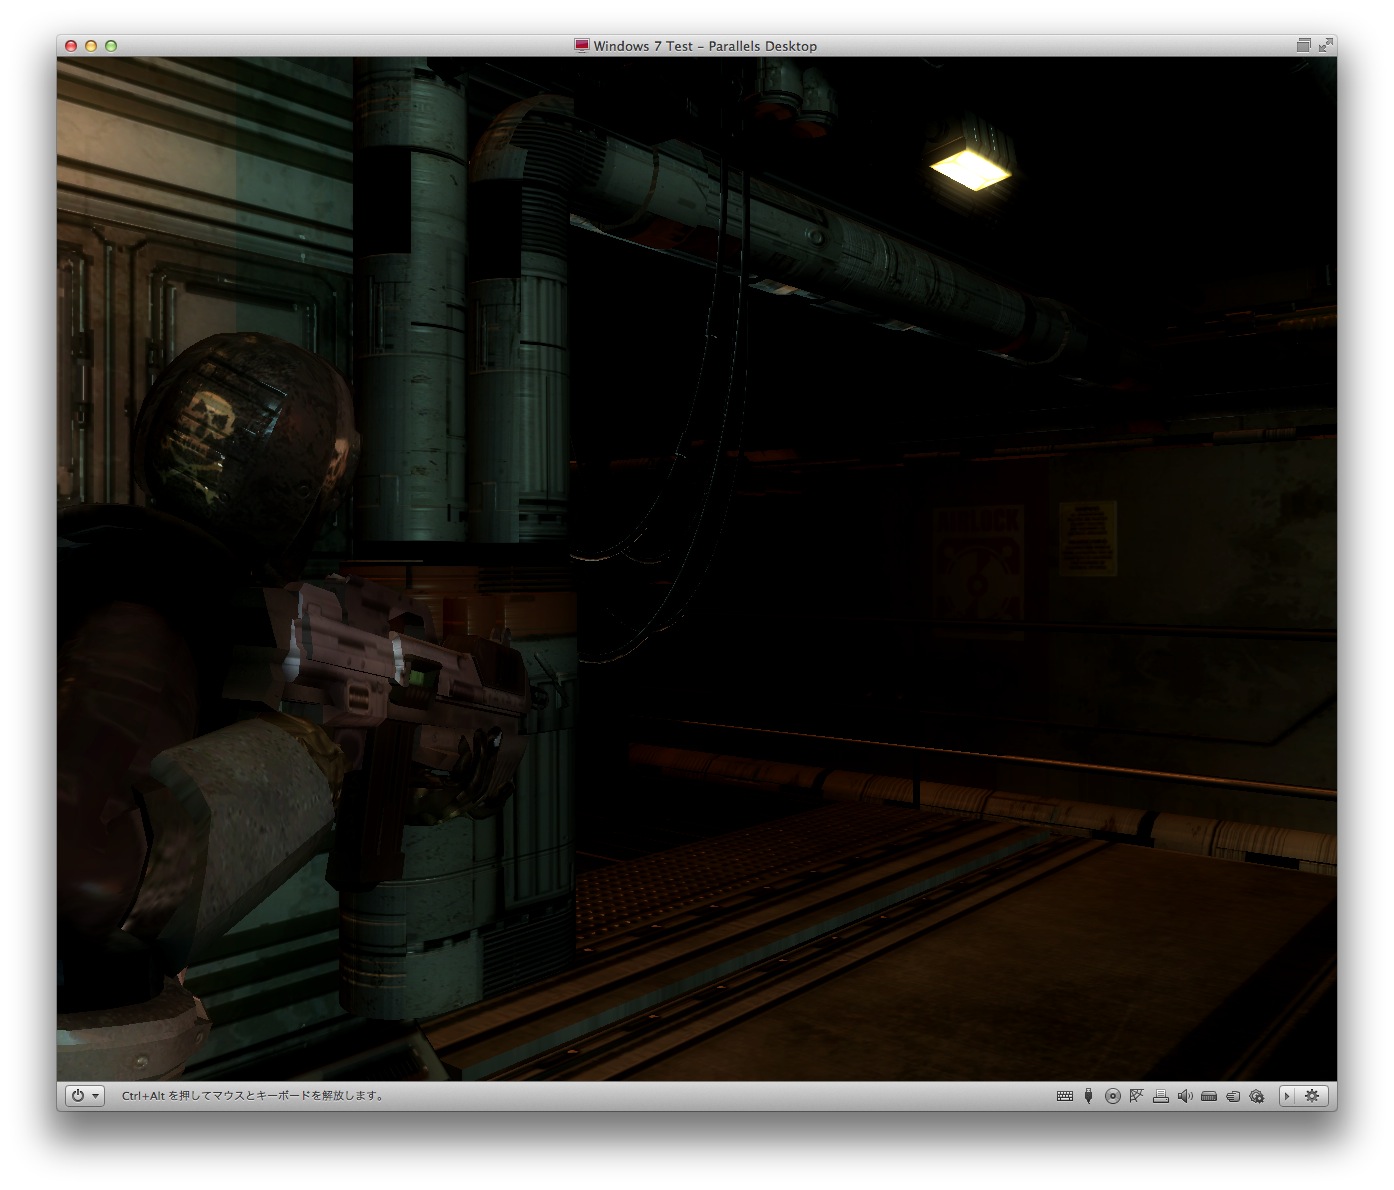The height and width of the screenshot is (1190, 1394).
Task: Click the yellow ceiling light in game
Action: [969, 167]
